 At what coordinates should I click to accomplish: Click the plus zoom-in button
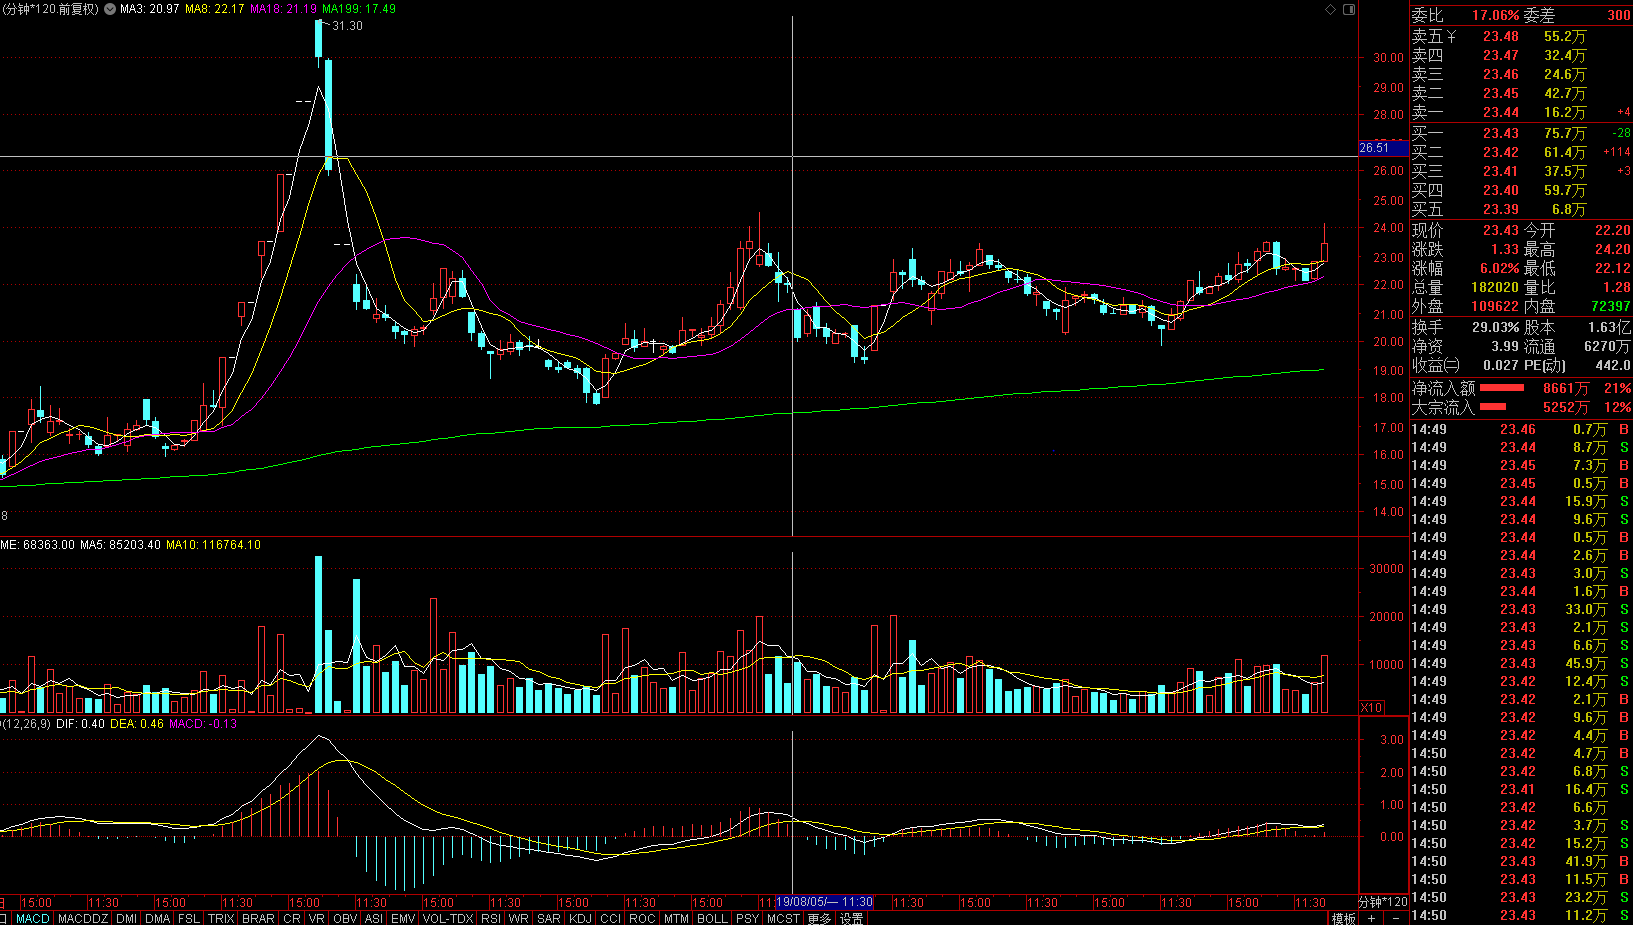pyautogui.click(x=1372, y=918)
